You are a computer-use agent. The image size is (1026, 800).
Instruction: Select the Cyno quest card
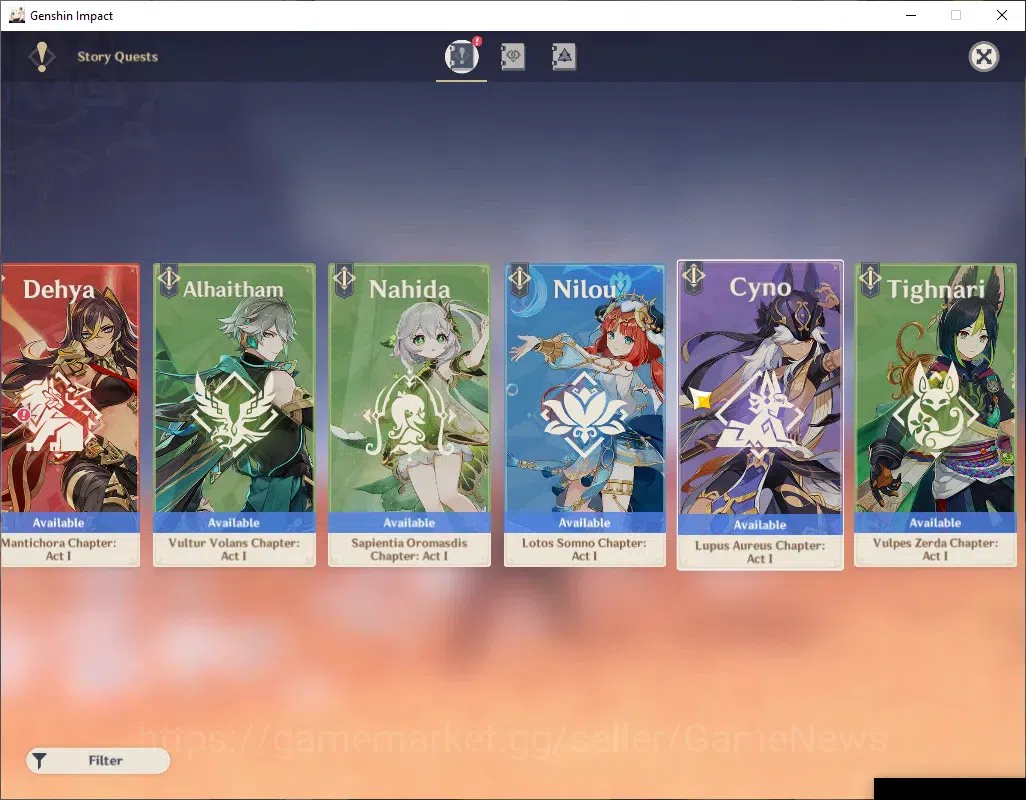pyautogui.click(x=760, y=415)
